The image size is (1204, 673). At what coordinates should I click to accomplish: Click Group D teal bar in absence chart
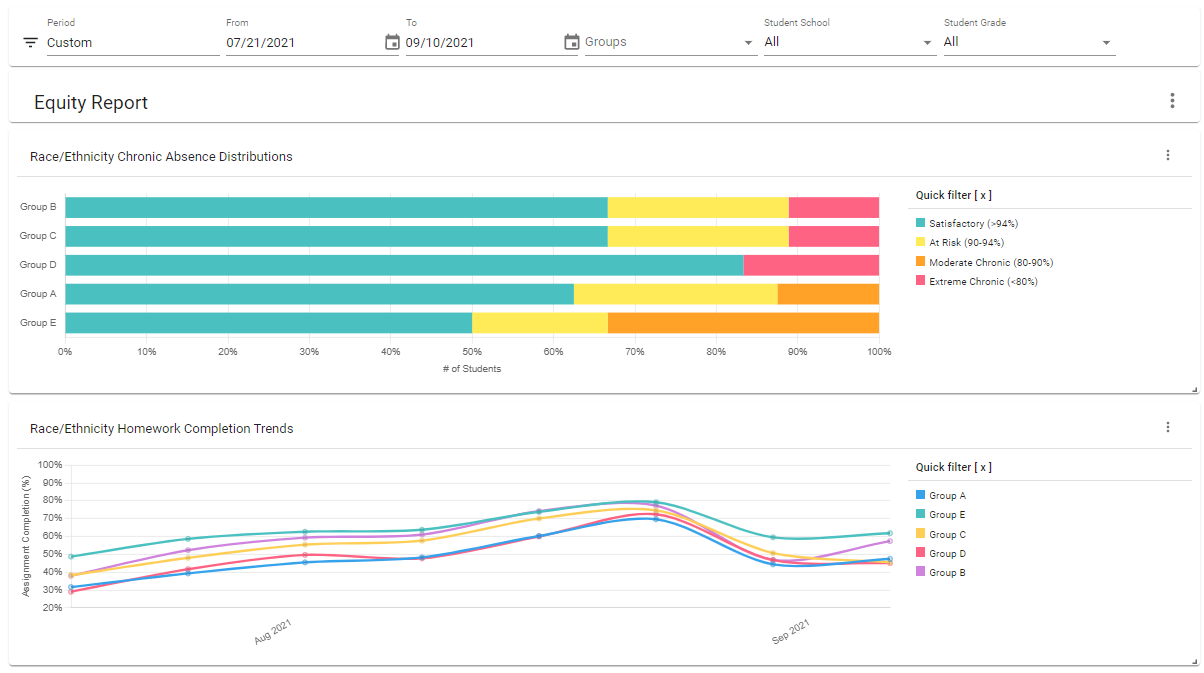pyautogui.click(x=404, y=265)
